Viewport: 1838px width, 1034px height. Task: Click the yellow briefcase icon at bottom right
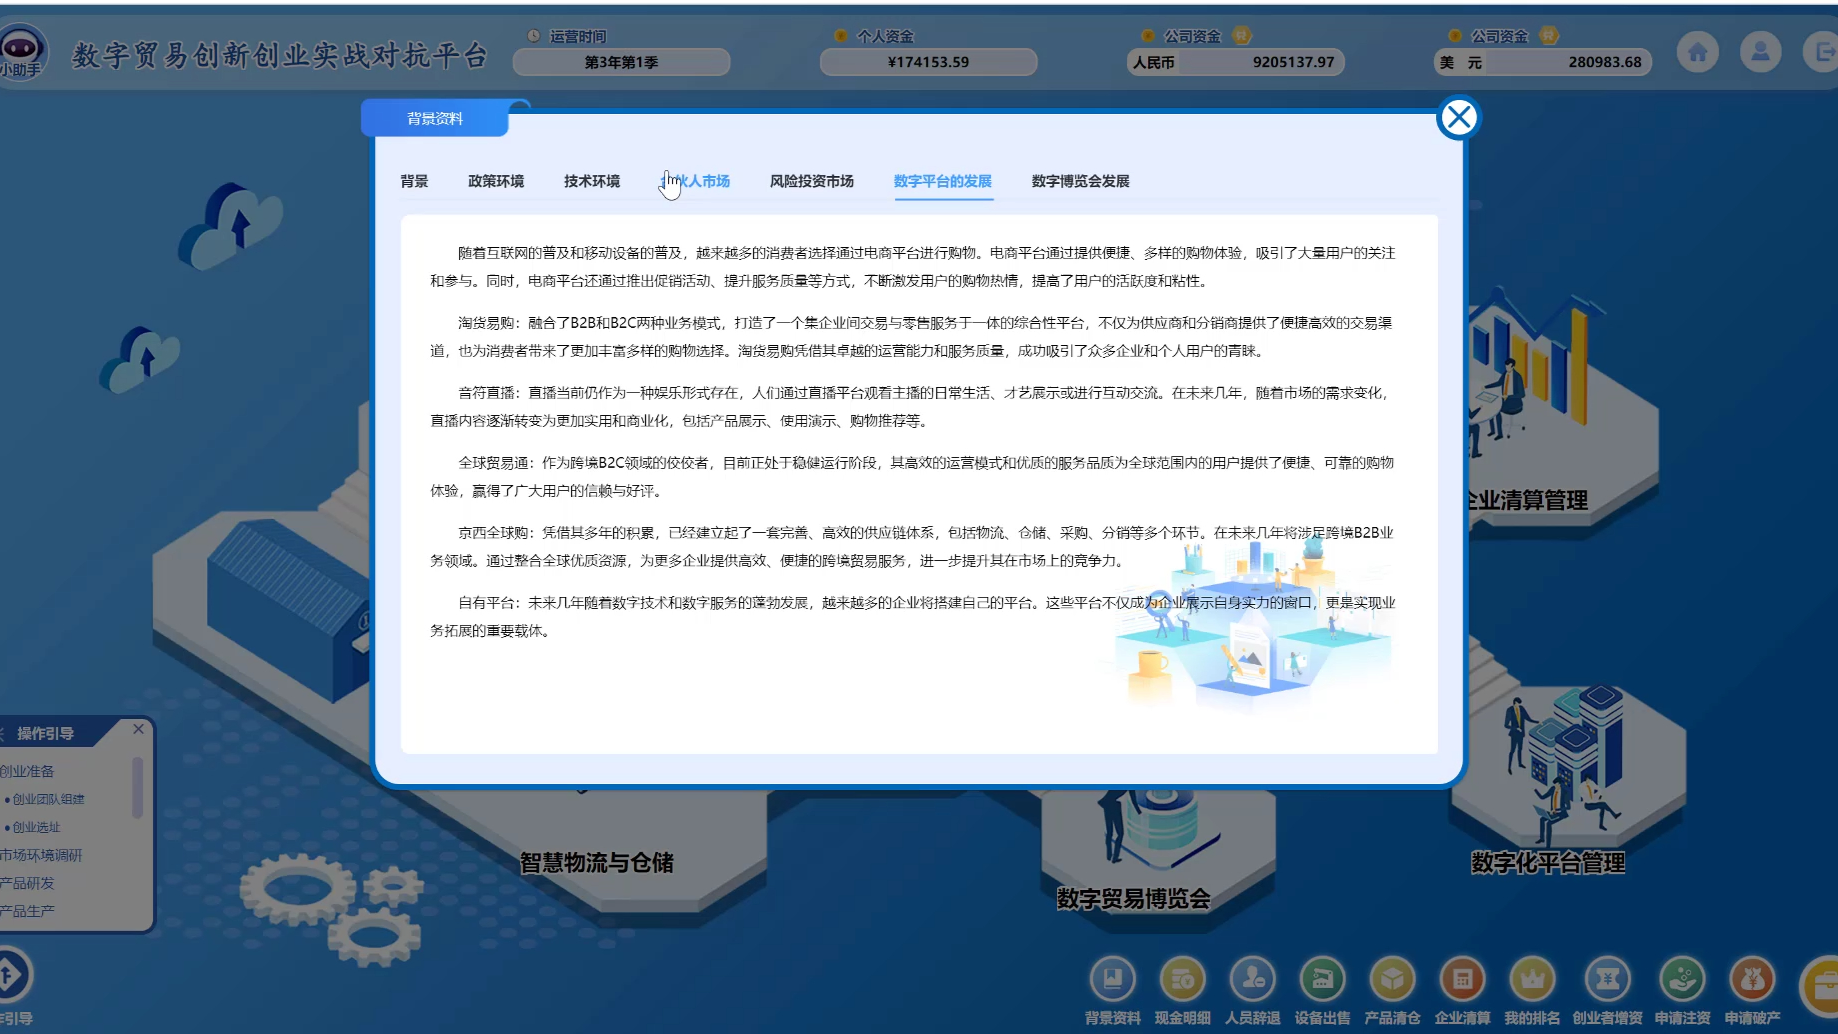[x=1820, y=986]
